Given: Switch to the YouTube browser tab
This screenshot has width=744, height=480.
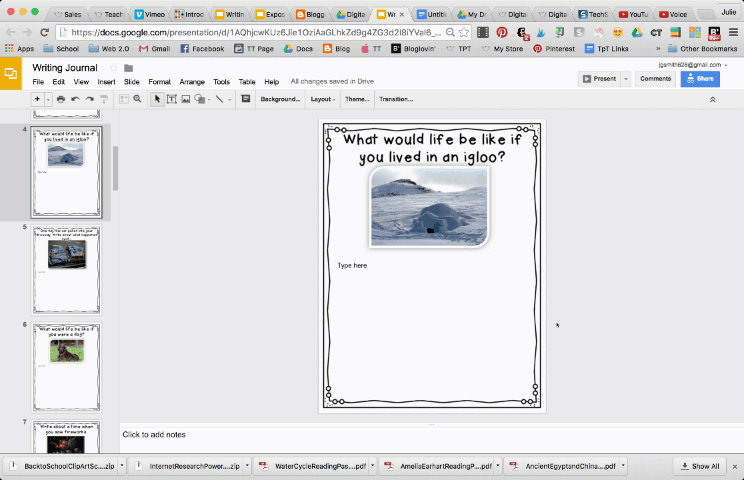Looking at the screenshot, I should coord(633,14).
